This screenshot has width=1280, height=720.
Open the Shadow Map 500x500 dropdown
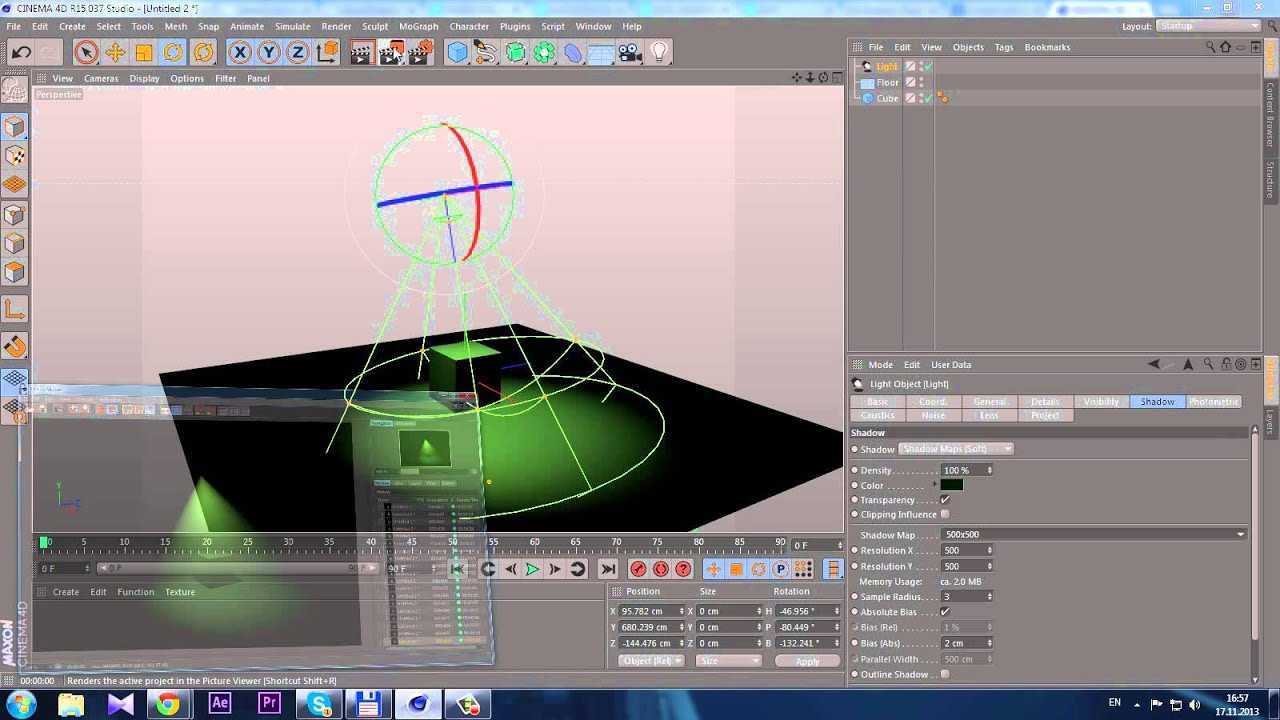[1093, 535]
